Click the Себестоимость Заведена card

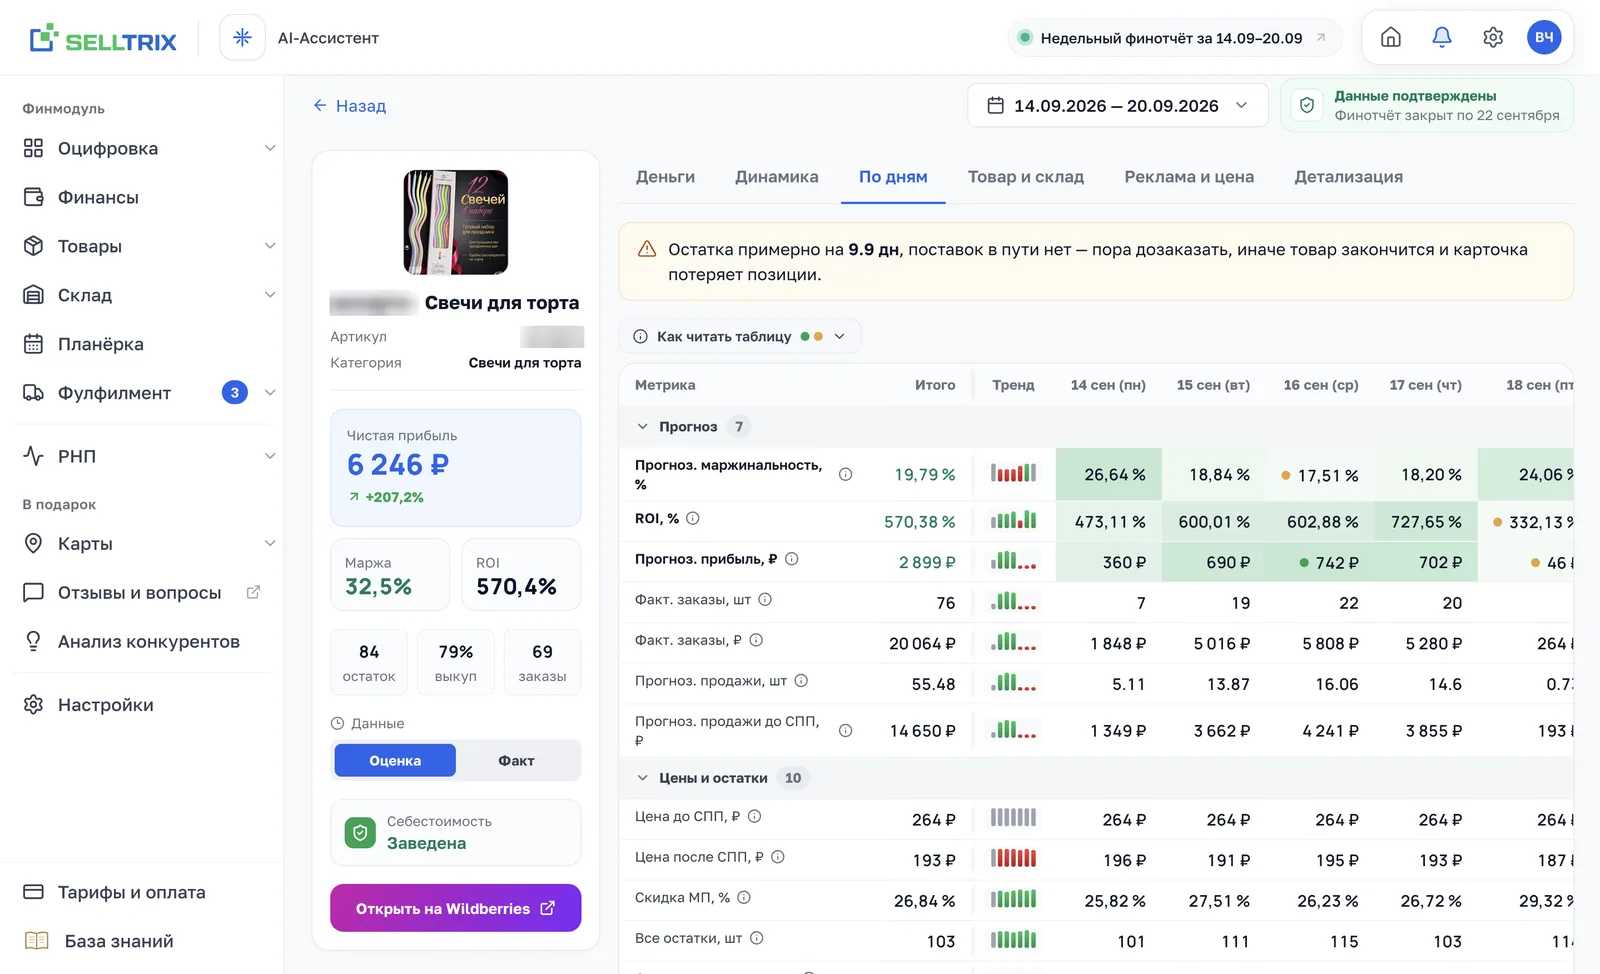pos(456,832)
